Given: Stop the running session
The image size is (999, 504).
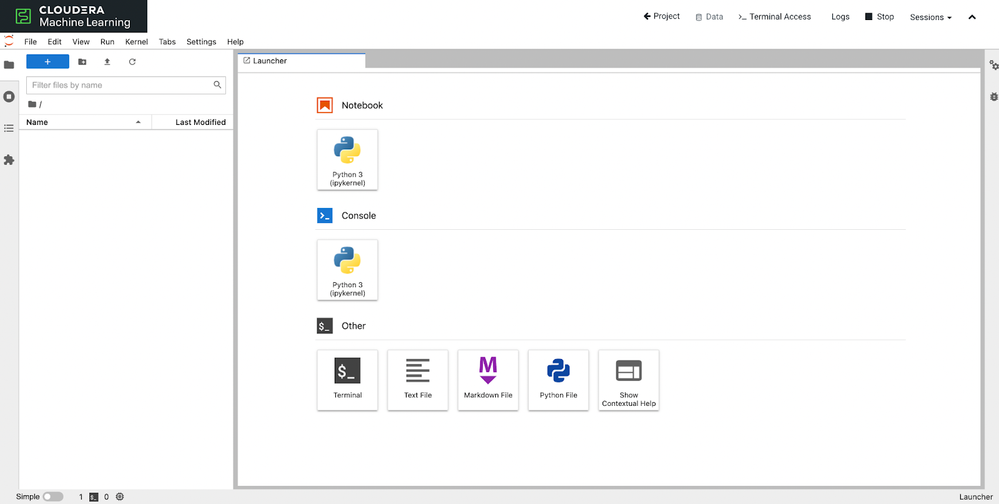Looking at the screenshot, I should (x=879, y=17).
